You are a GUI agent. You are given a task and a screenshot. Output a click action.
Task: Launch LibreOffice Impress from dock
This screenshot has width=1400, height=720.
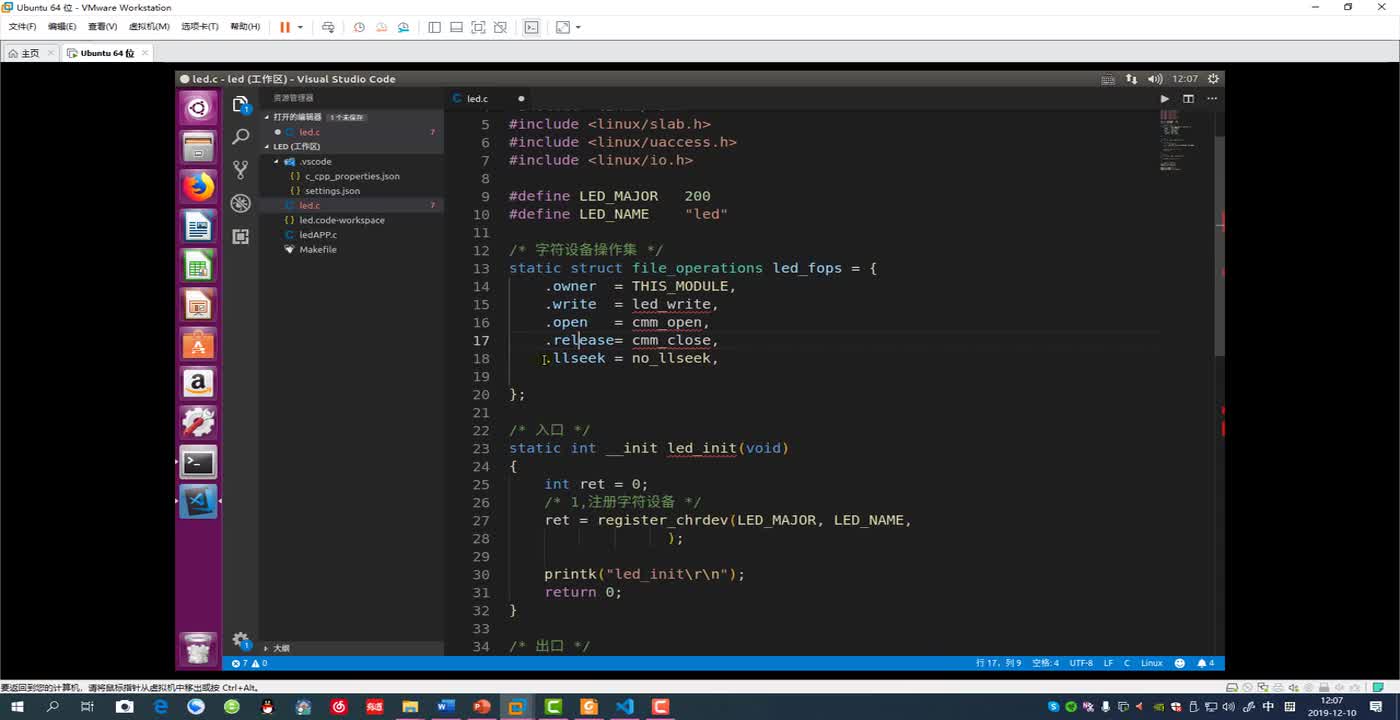[198, 305]
